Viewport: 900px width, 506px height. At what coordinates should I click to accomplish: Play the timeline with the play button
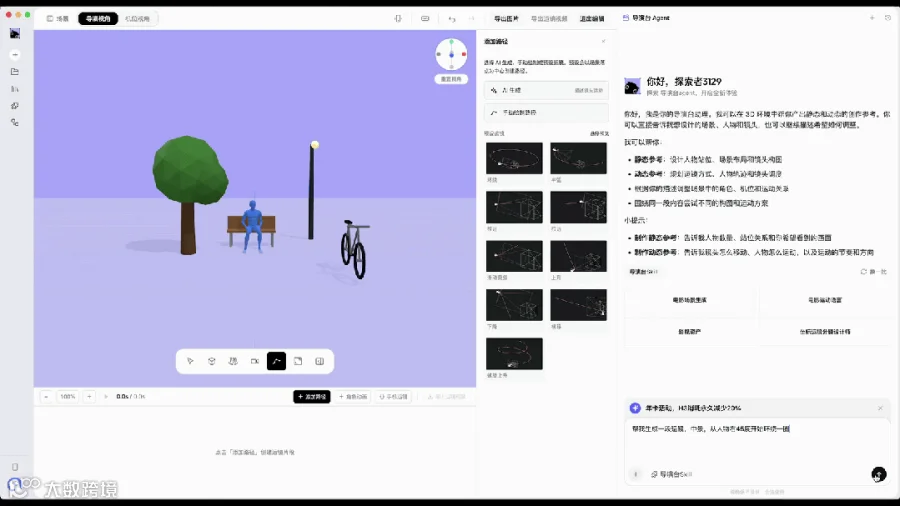tap(106, 396)
